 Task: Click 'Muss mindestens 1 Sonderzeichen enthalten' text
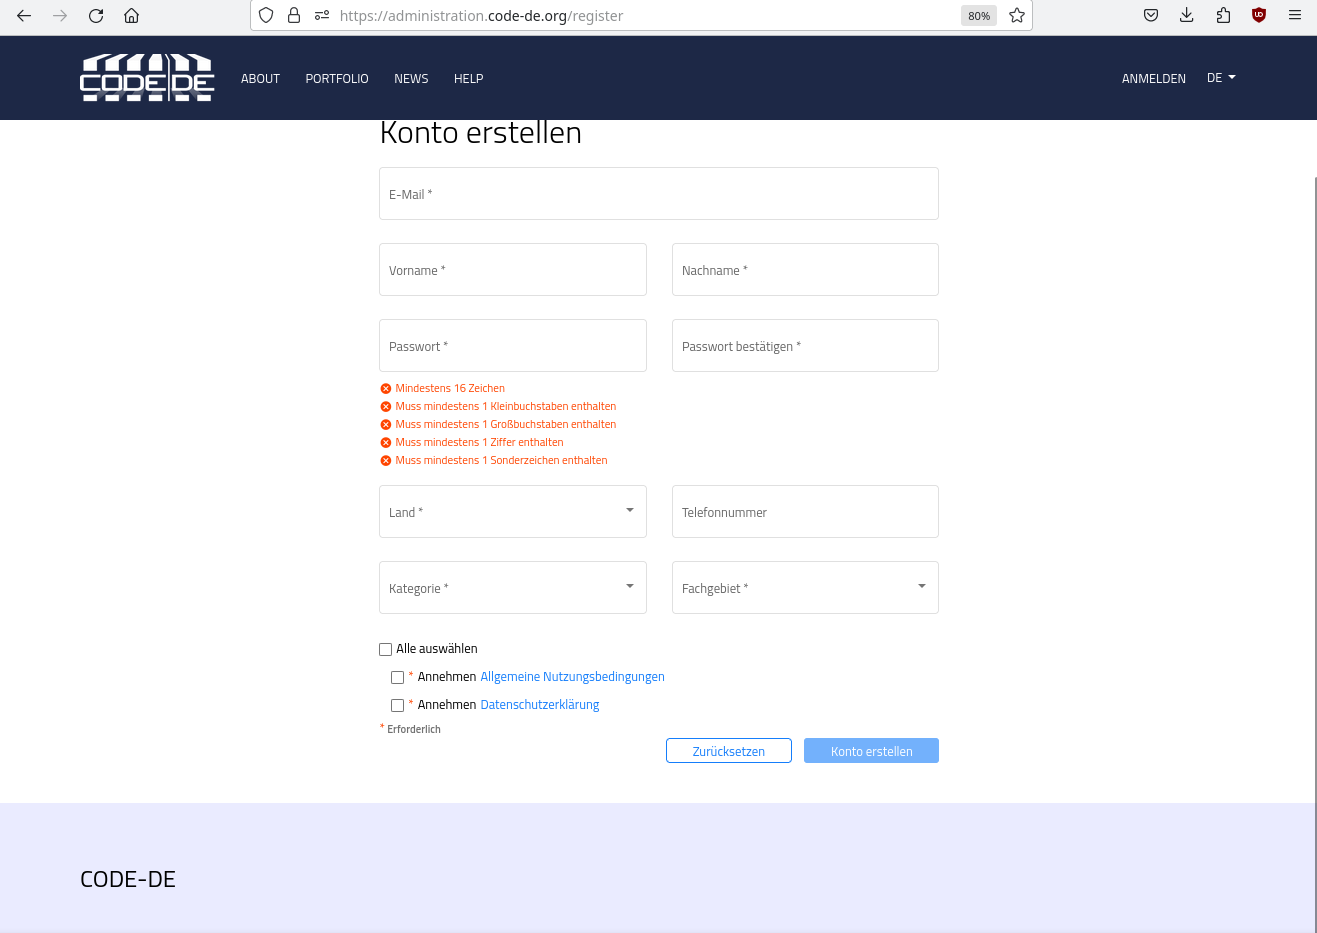501,460
